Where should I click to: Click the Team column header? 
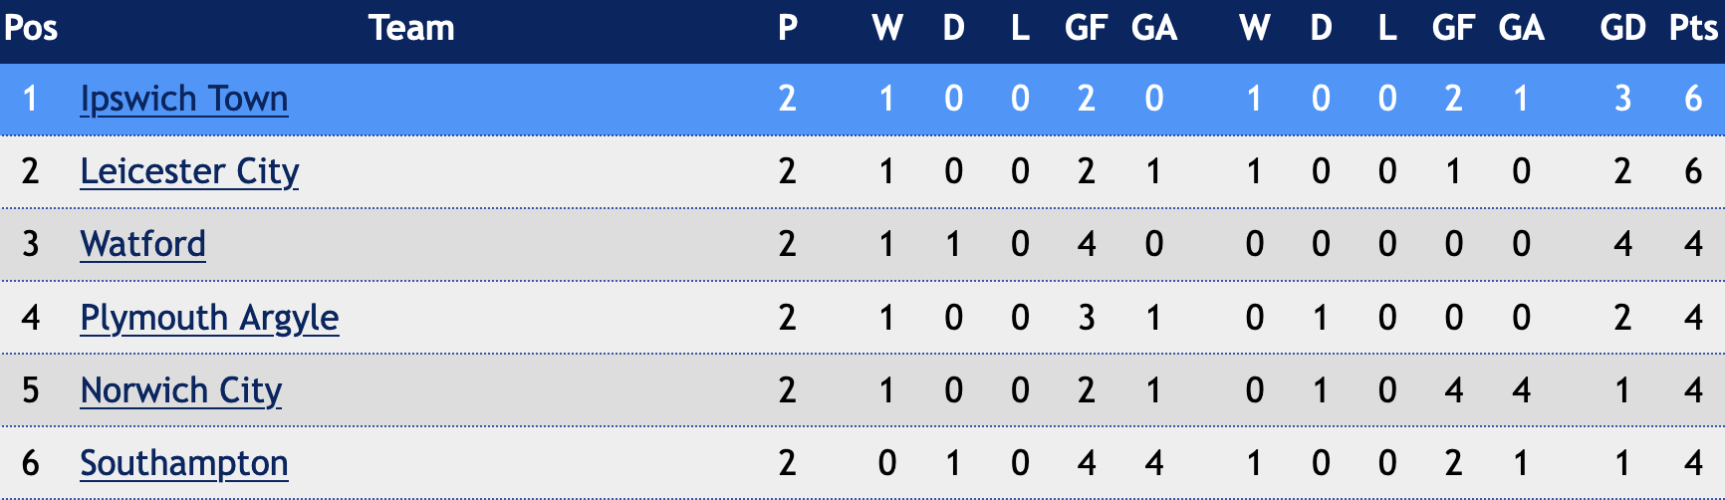[411, 28]
